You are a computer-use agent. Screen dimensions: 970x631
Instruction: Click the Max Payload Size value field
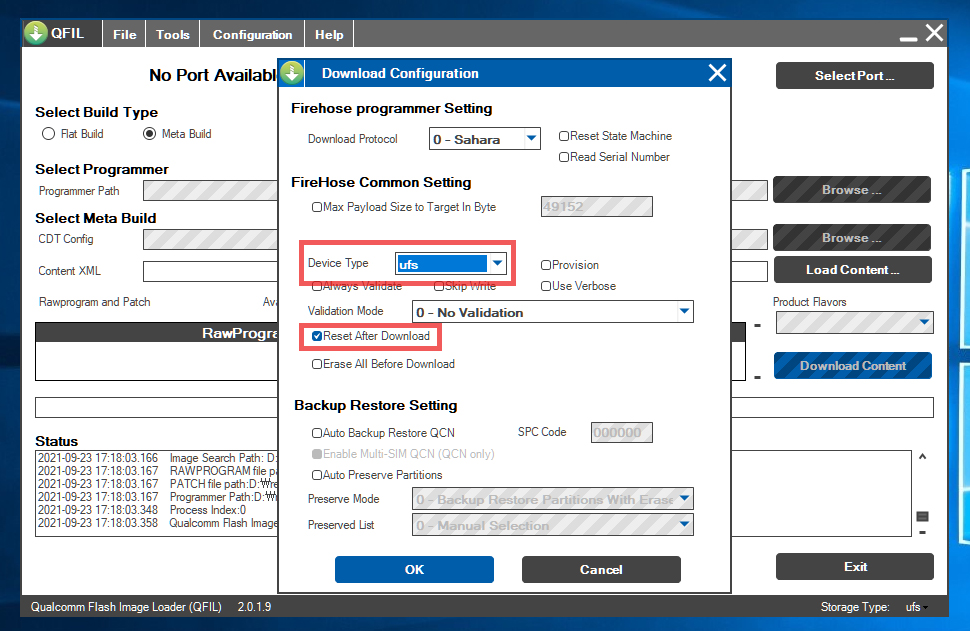(596, 207)
